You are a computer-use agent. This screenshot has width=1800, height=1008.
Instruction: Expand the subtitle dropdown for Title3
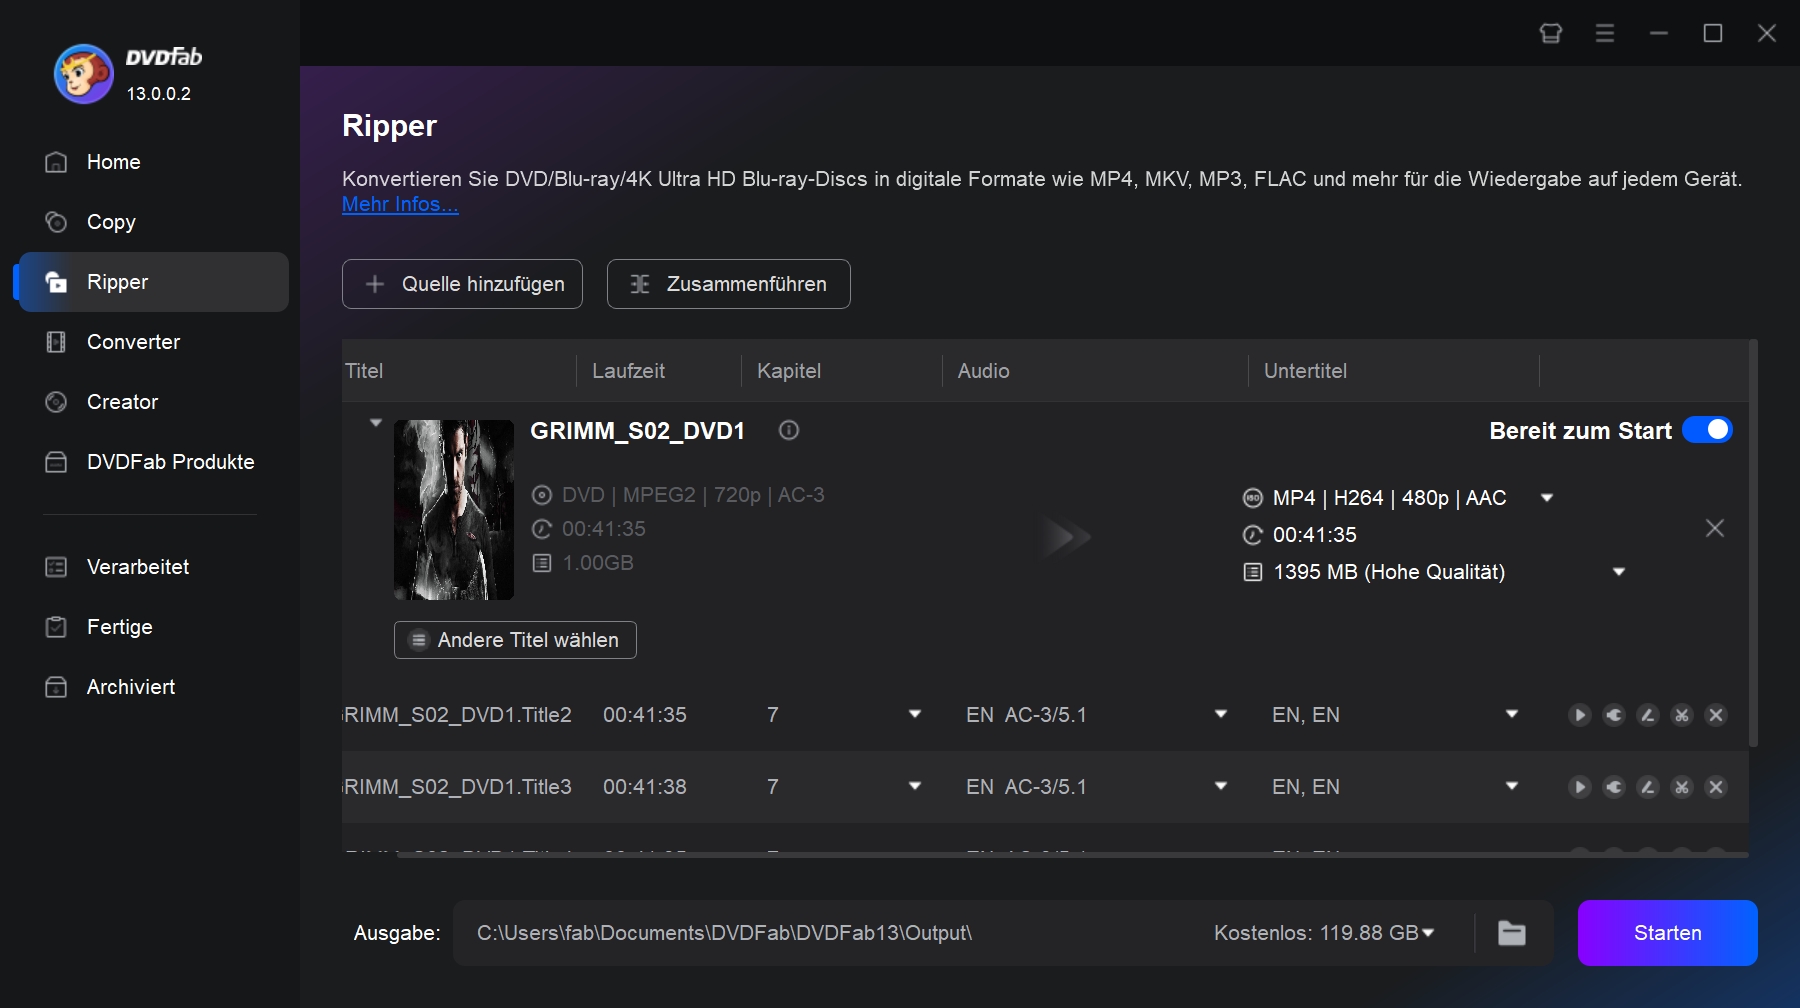[x=1512, y=786]
